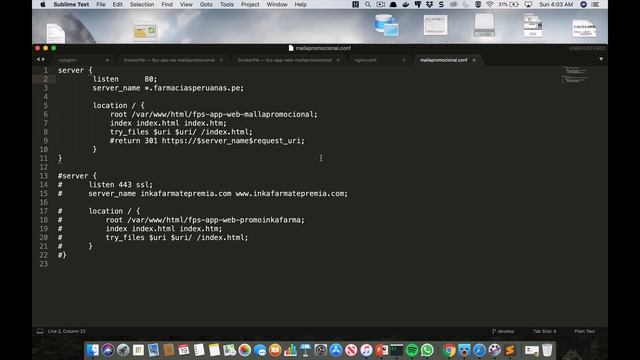Open the Apple menu
Image resolution: width=640 pixels, height=360 pixels.
(43, 4)
